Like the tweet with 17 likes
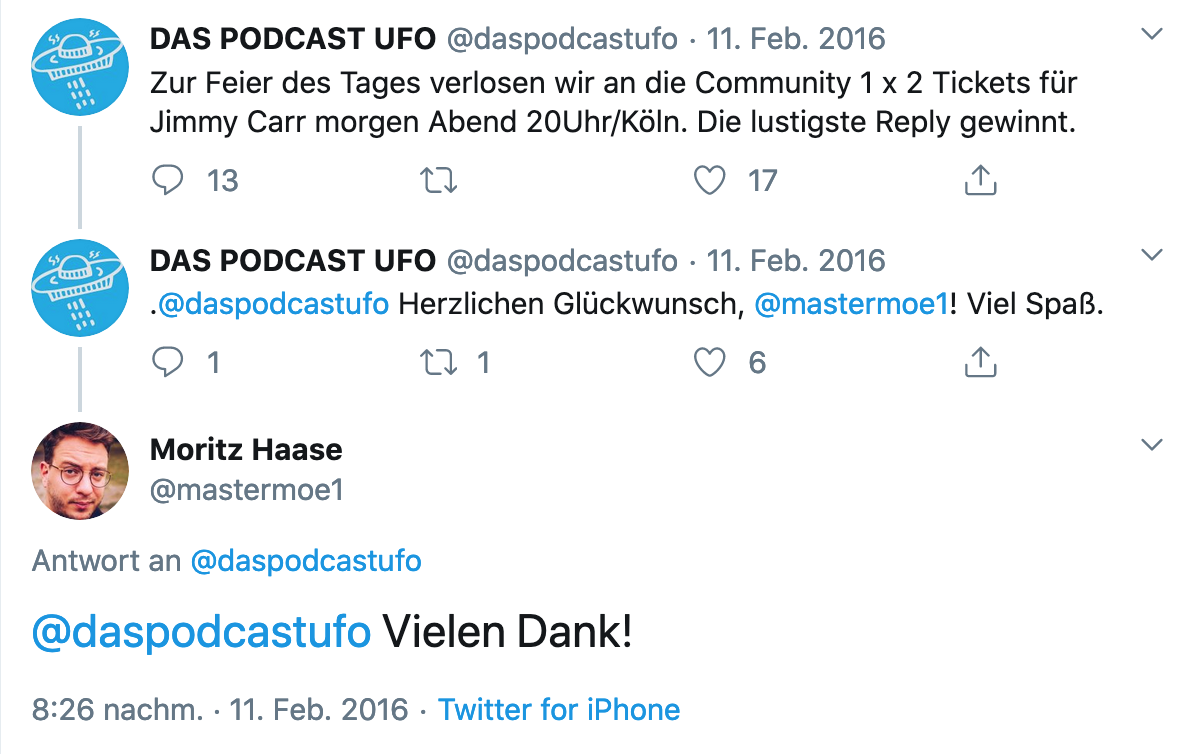This screenshot has height=754, width=1196. click(709, 180)
